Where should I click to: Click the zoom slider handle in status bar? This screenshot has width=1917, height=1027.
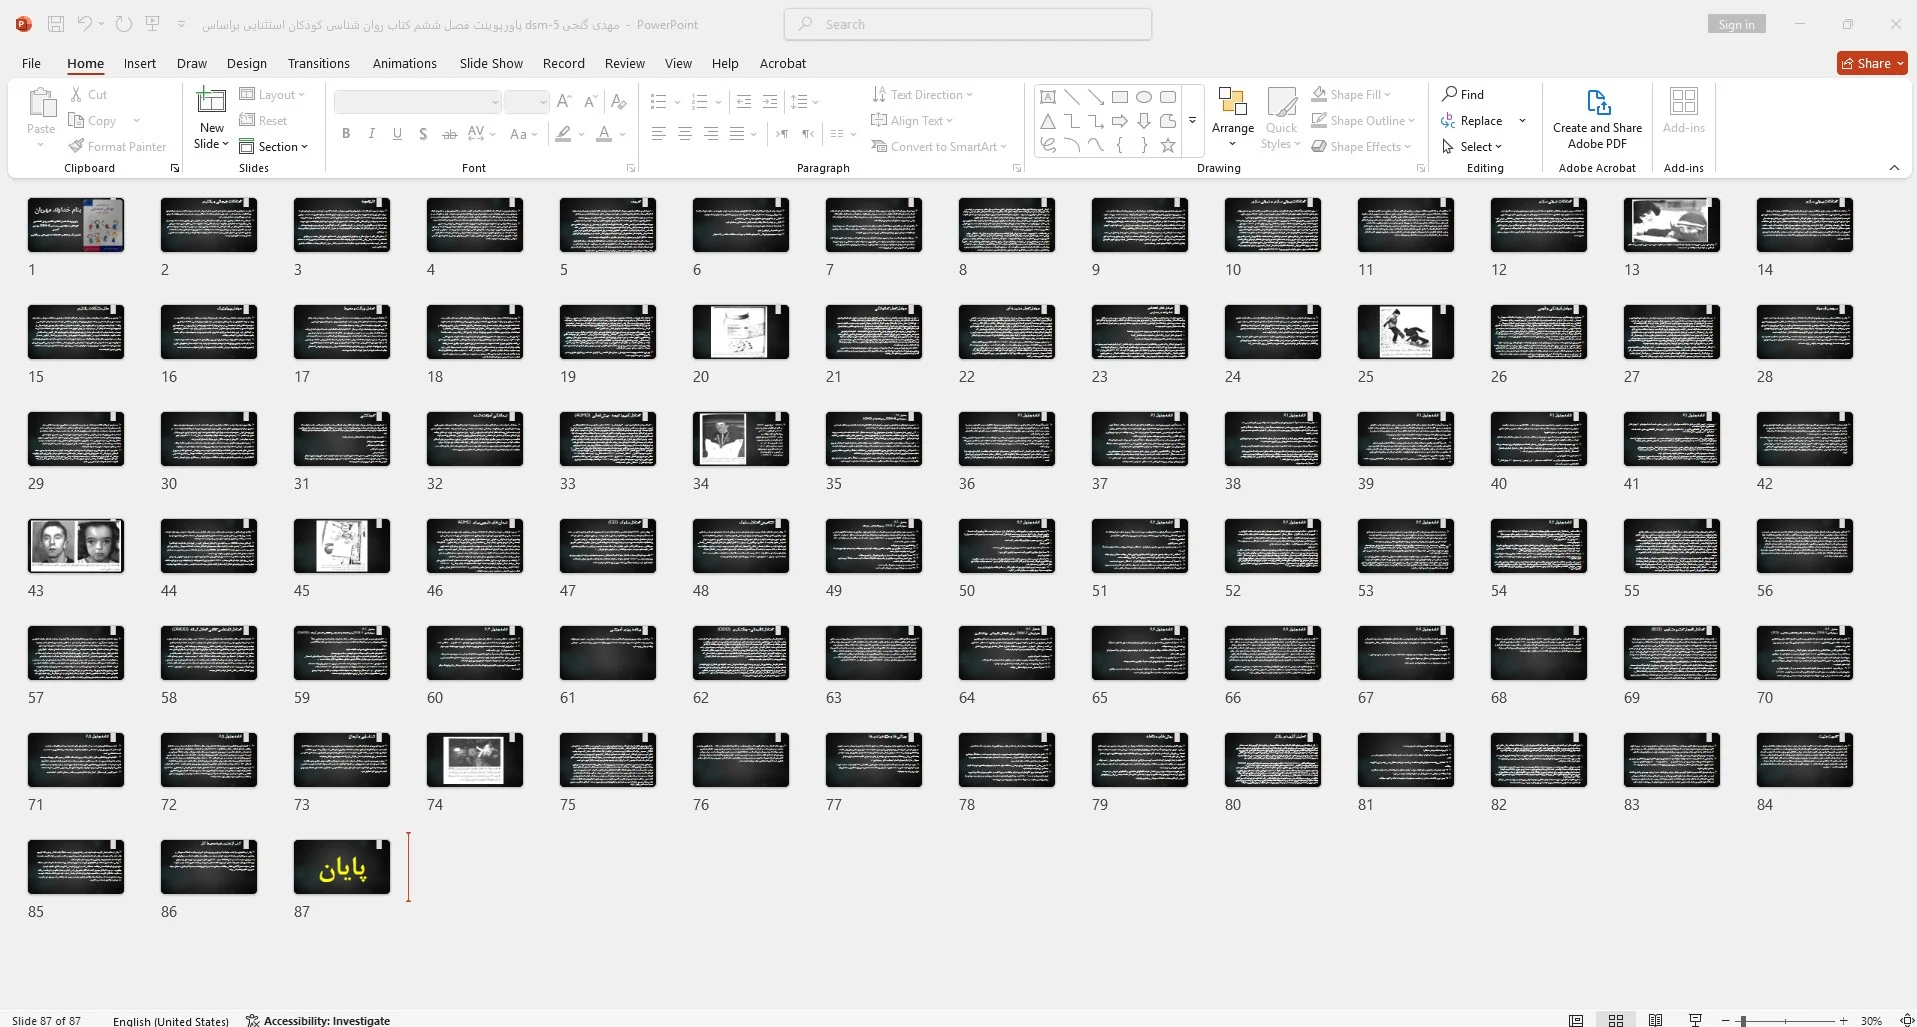(1743, 1021)
